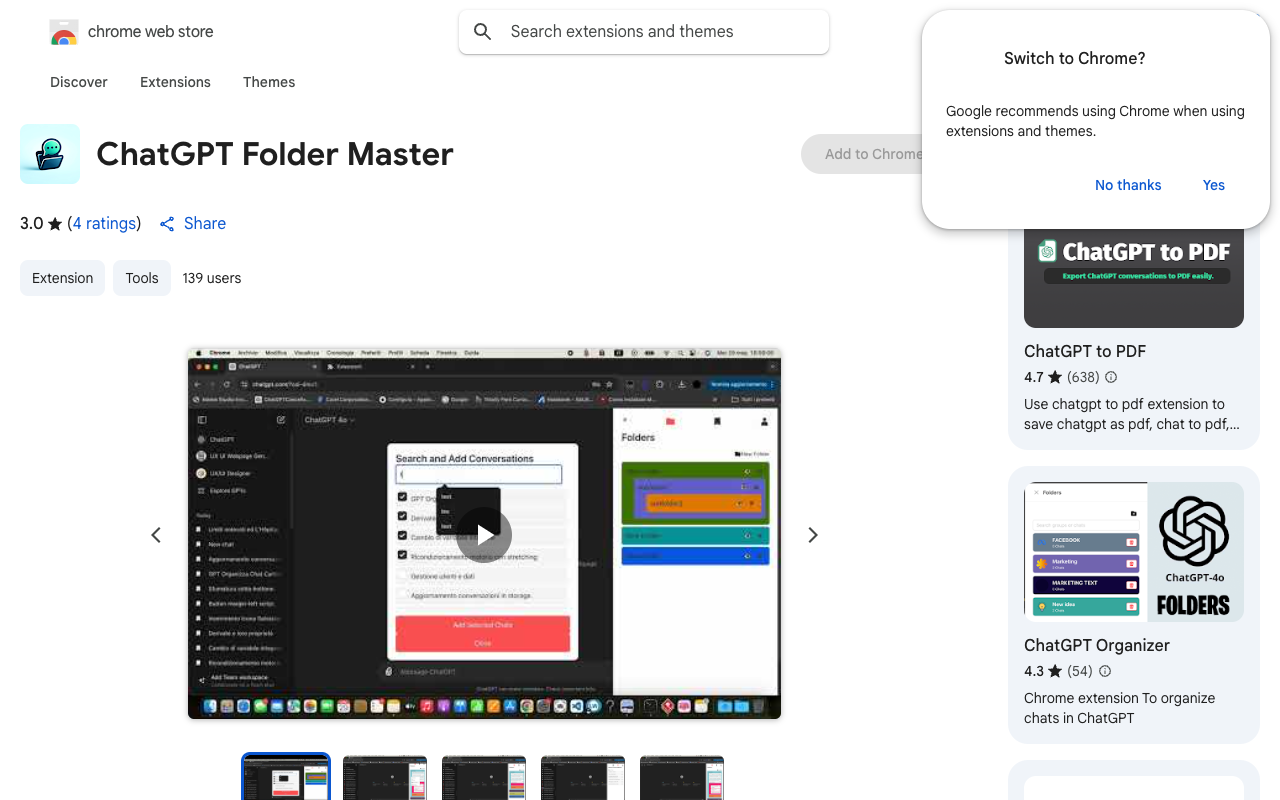Click the Share icon
The width and height of the screenshot is (1280, 800).
tap(167, 224)
